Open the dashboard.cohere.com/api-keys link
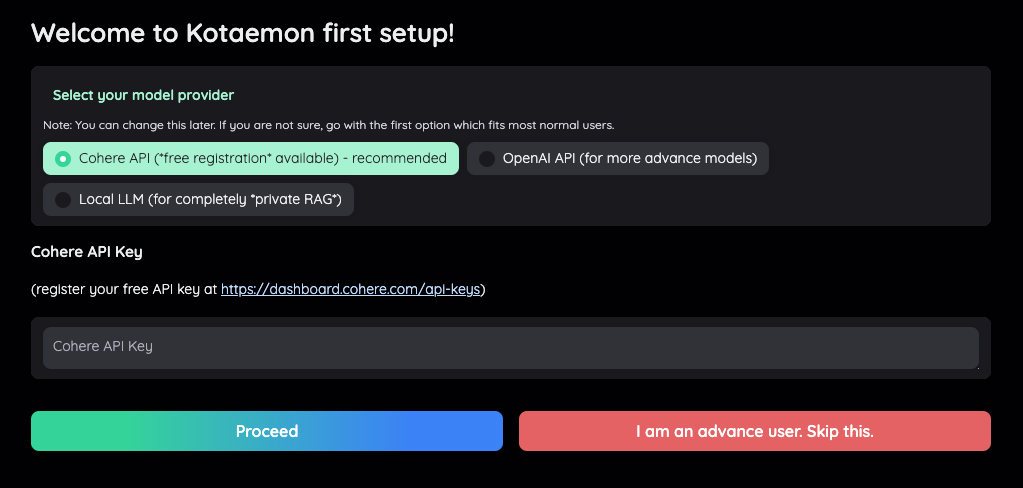The width and height of the screenshot is (1023, 488). tap(350, 289)
